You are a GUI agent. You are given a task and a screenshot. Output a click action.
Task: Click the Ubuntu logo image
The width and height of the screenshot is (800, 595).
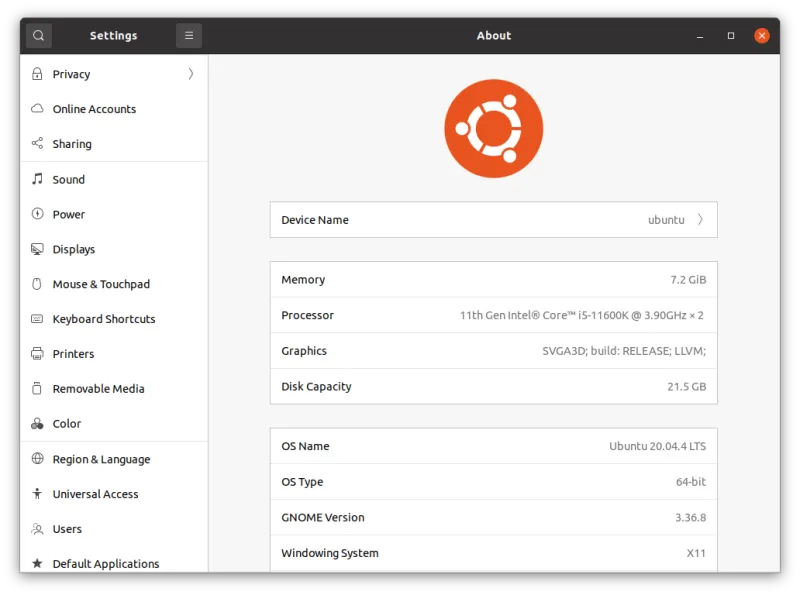493,128
